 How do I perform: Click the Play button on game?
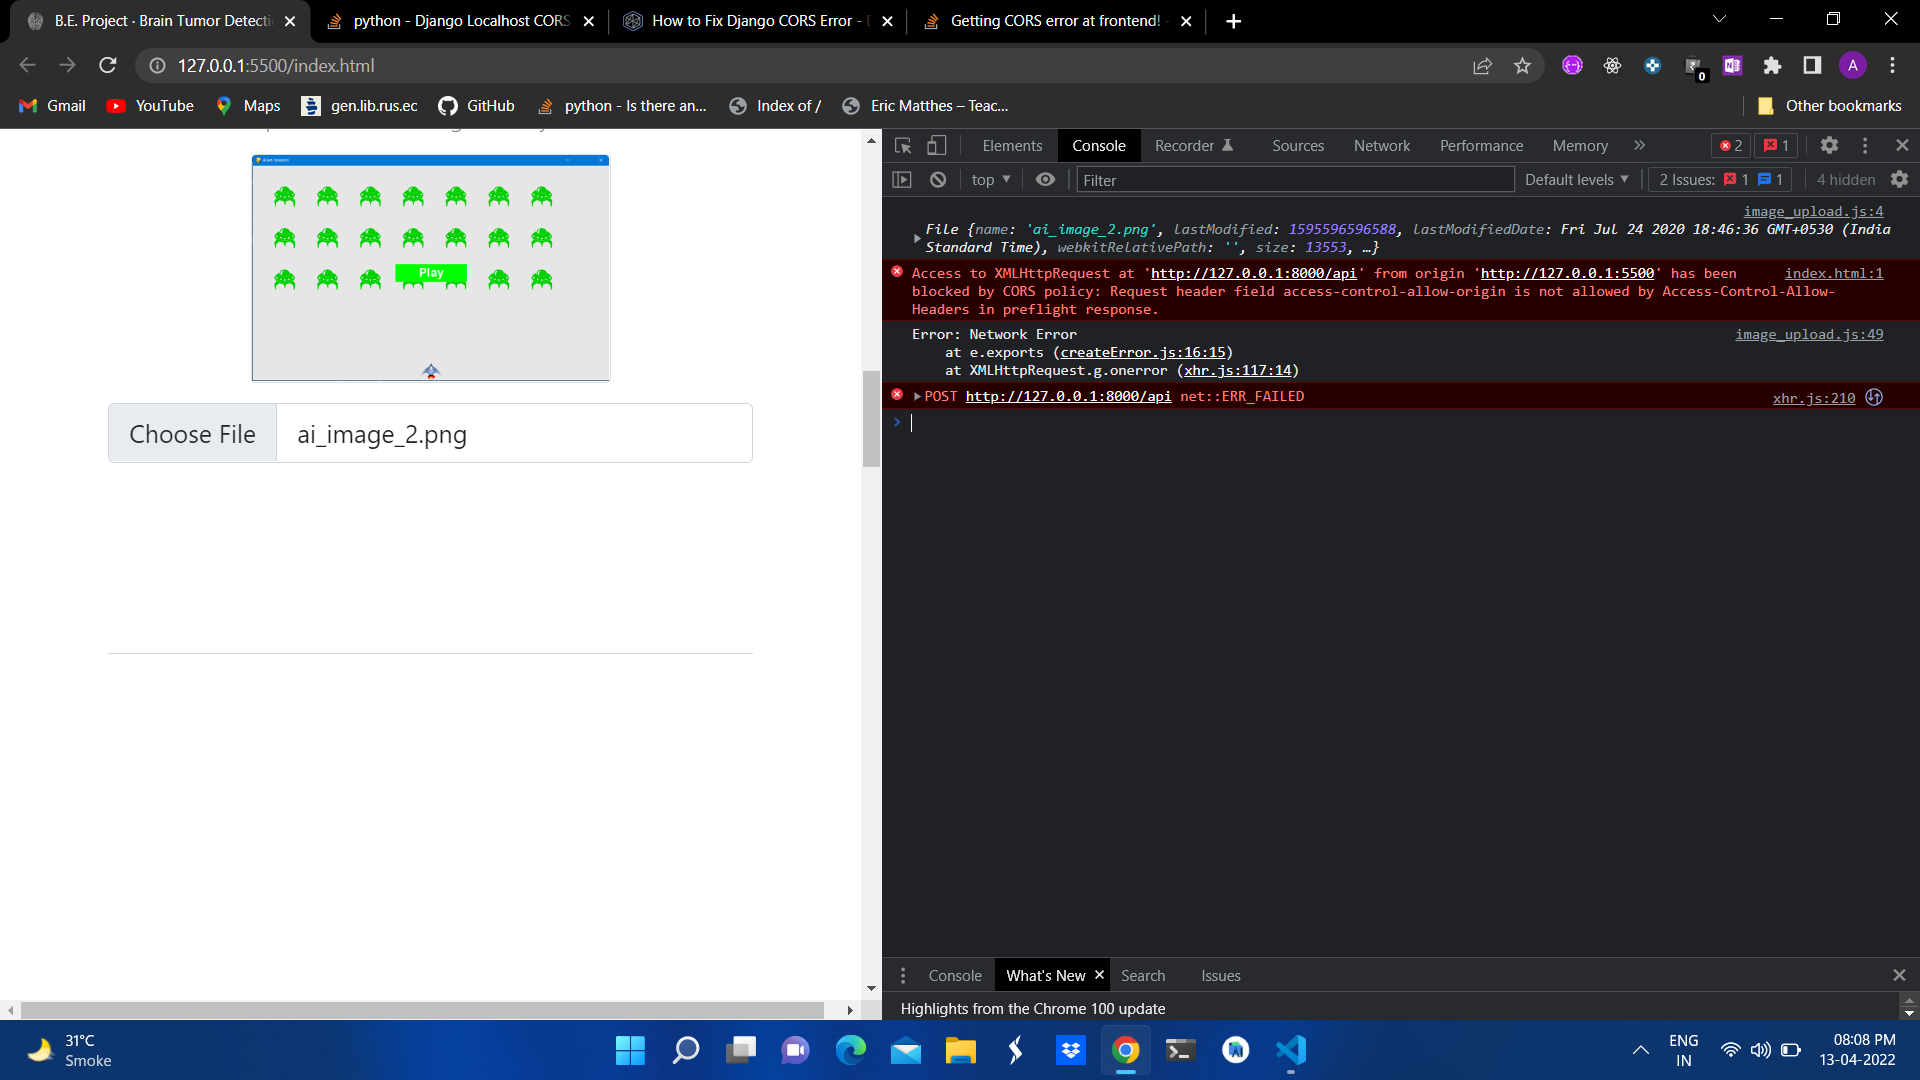431,273
